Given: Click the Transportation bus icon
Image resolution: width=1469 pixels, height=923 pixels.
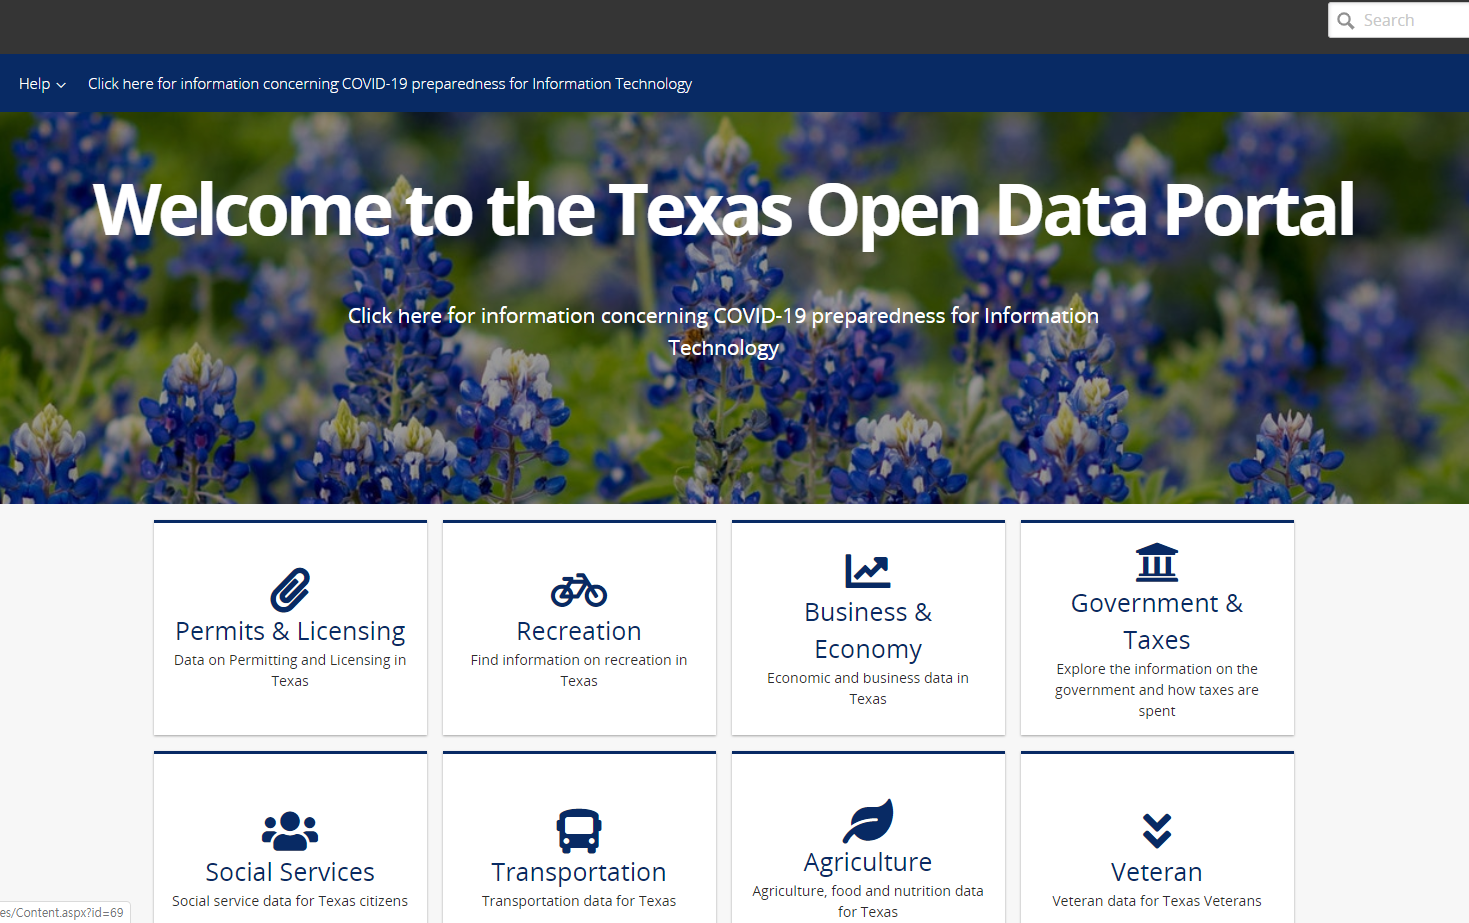Looking at the screenshot, I should click(x=579, y=830).
